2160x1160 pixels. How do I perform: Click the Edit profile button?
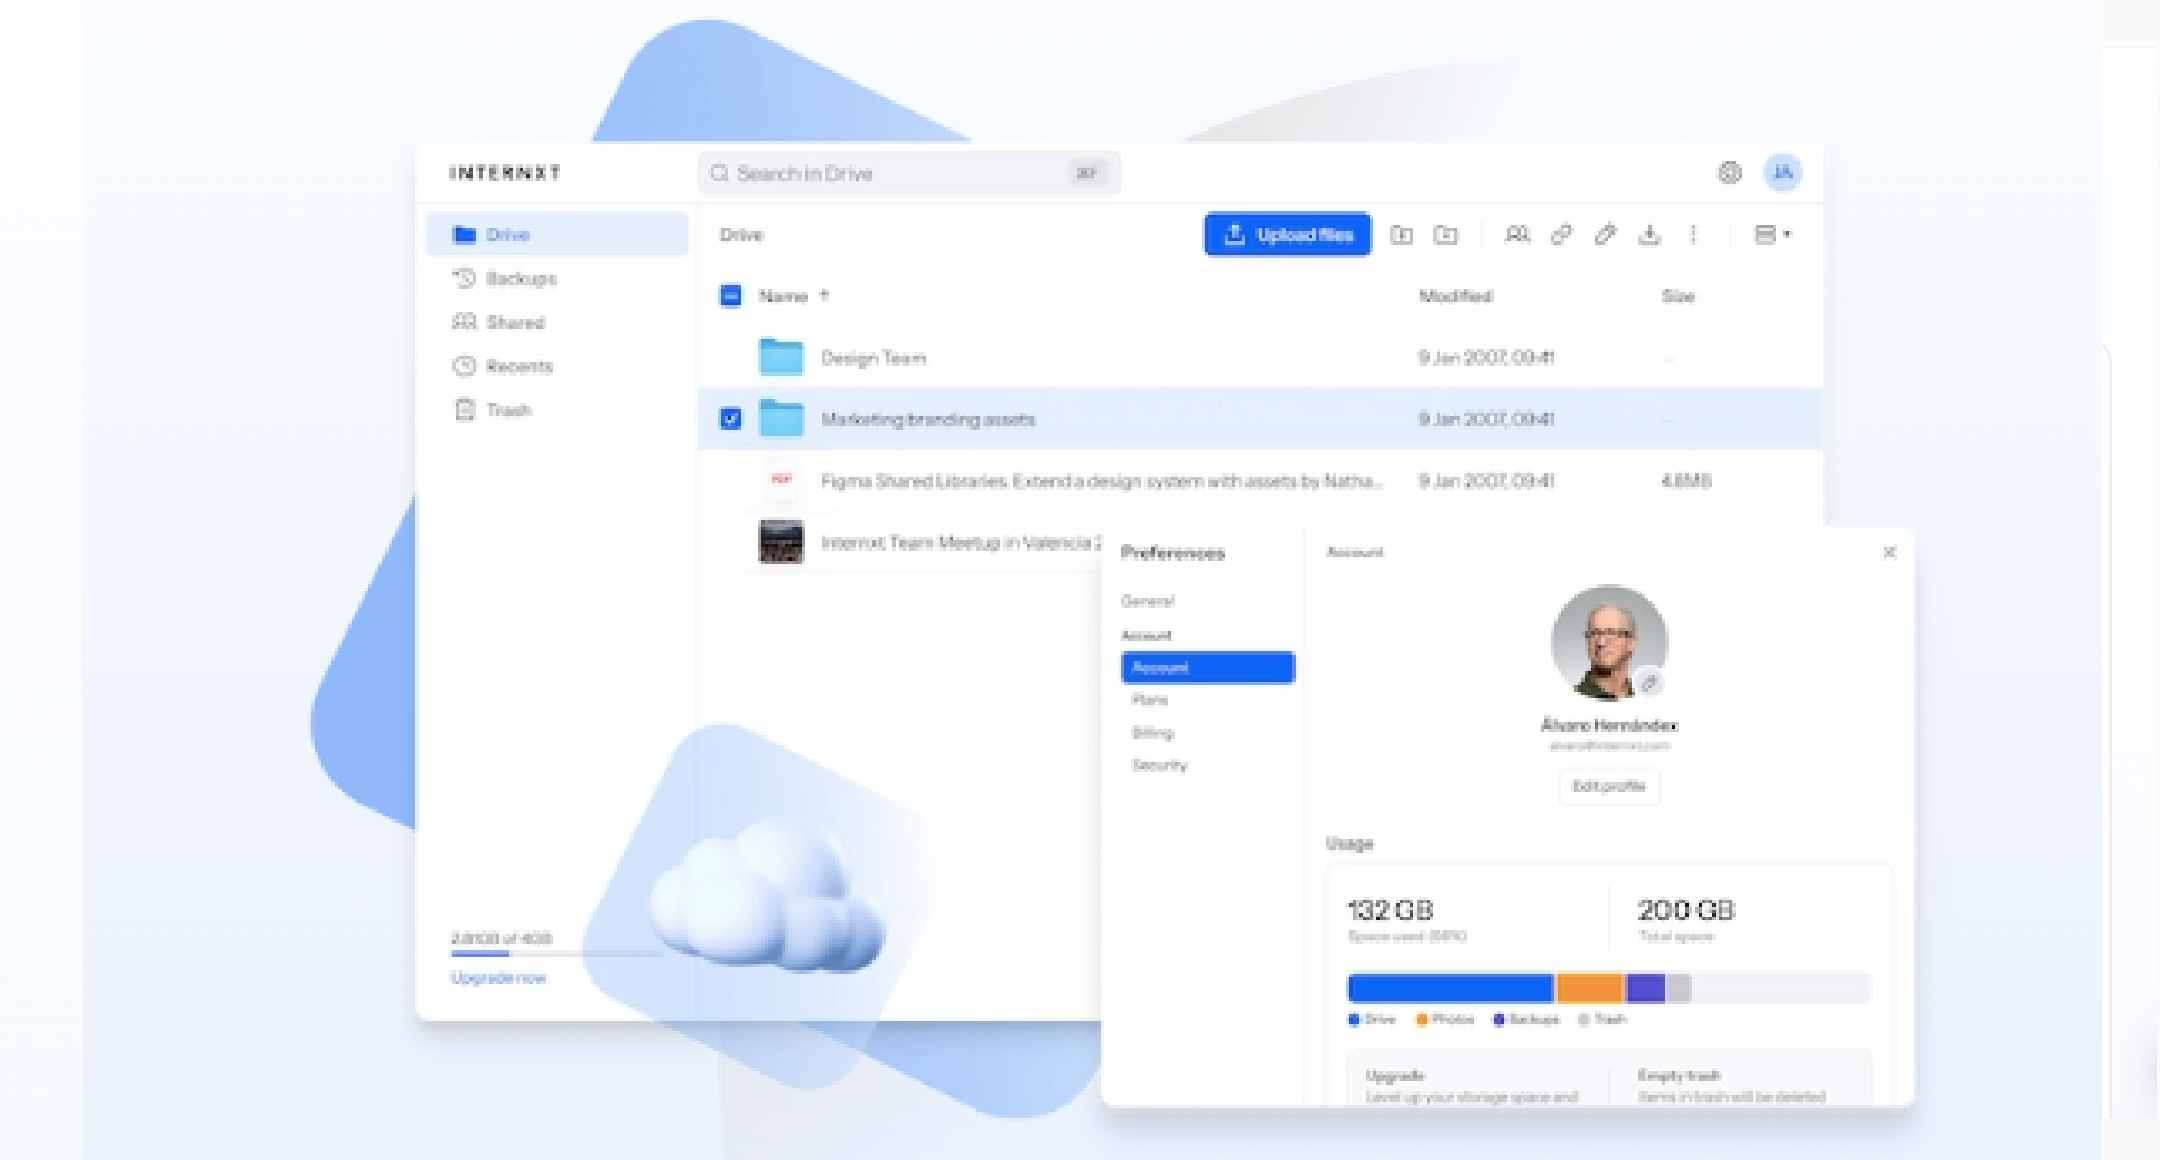pos(1608,786)
